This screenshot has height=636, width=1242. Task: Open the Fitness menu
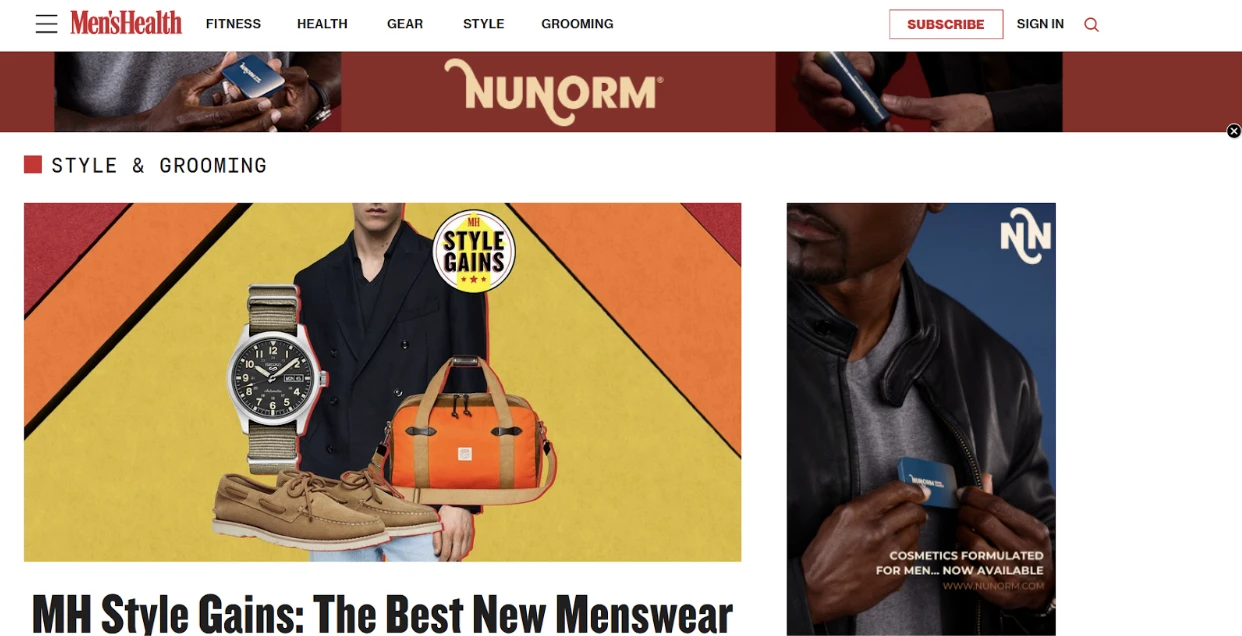click(233, 24)
